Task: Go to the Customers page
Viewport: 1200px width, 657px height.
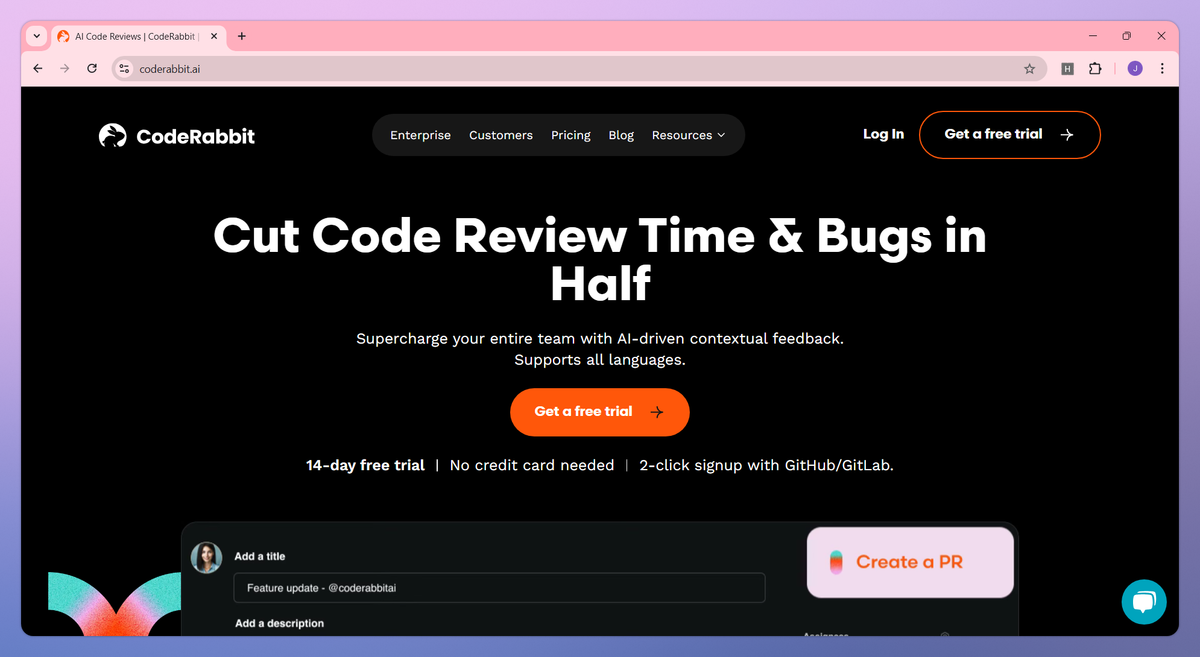Action: (501, 135)
